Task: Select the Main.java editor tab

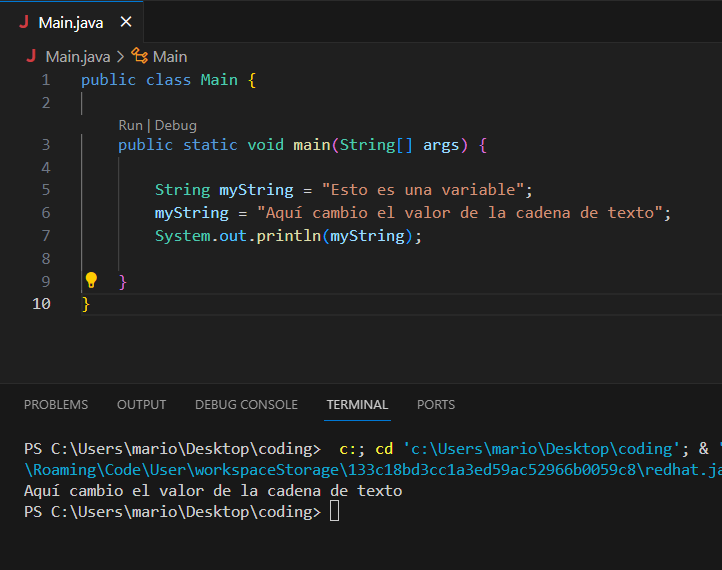Action: [x=71, y=22]
